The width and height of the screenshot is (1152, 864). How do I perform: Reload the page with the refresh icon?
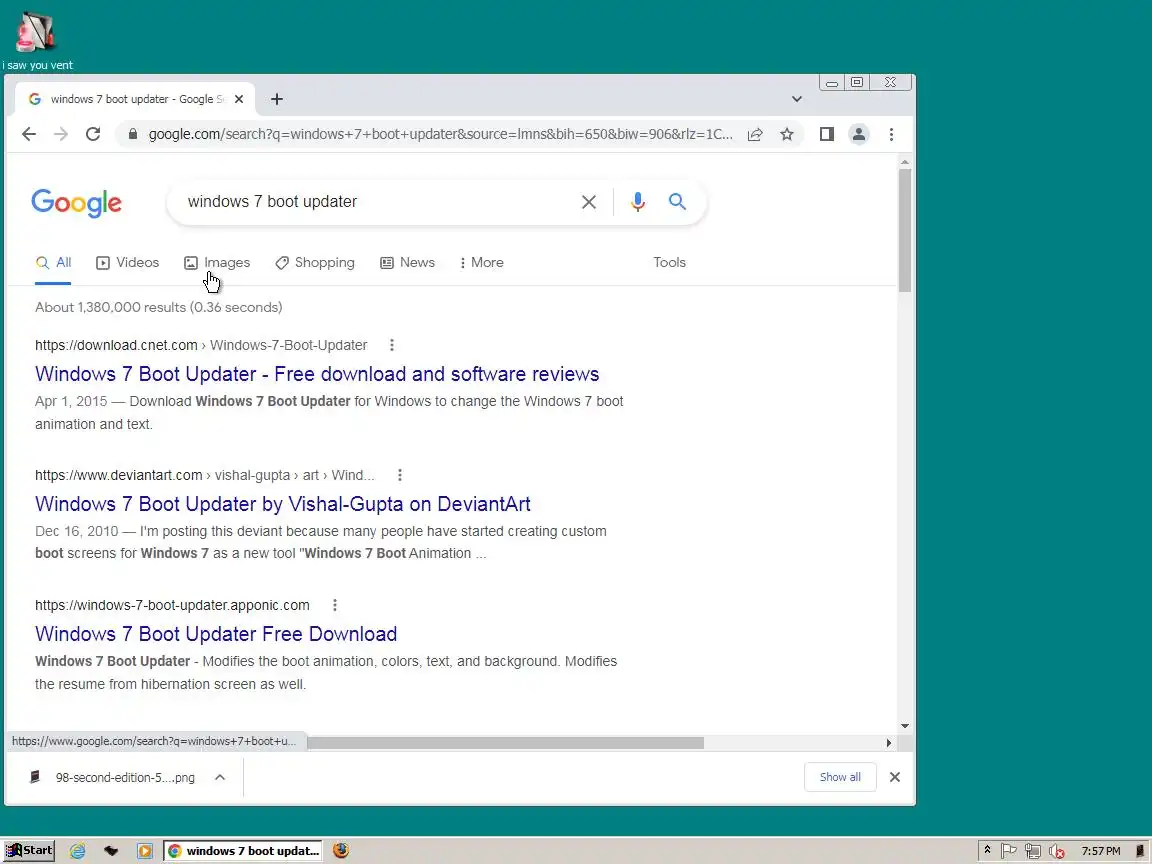[93, 134]
